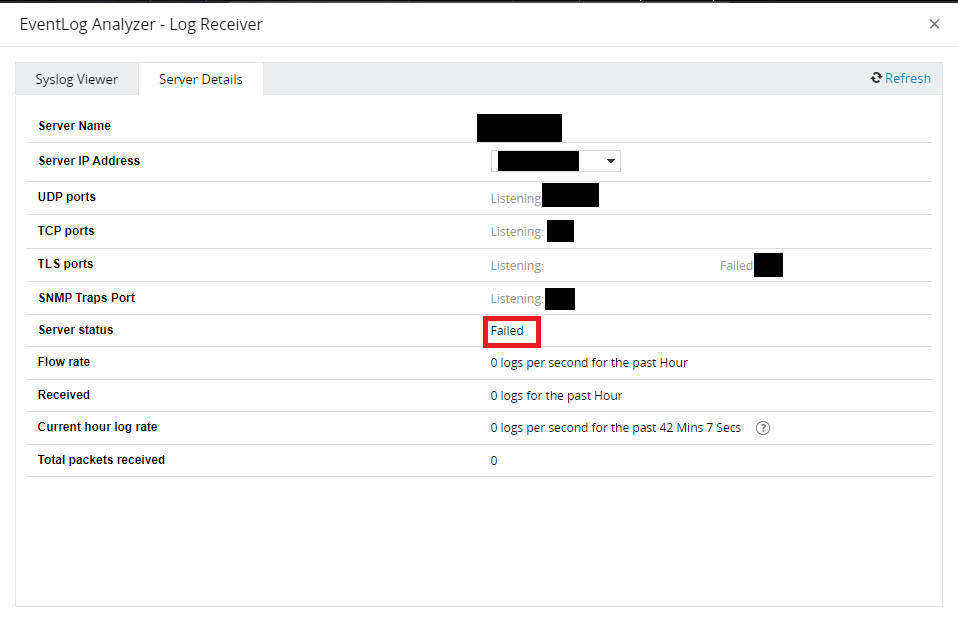Click 'Listening:' text in TCP ports row

click(x=517, y=232)
